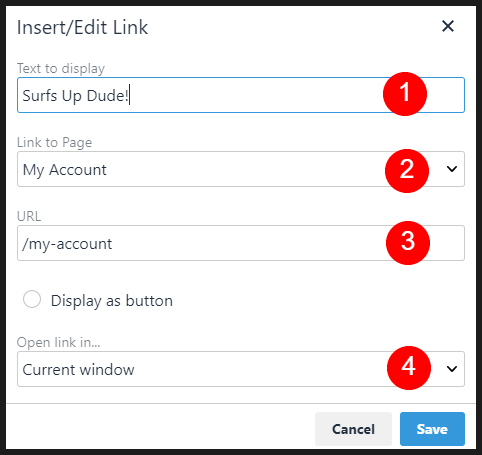Click the red number 4 marker
The image size is (482, 455).
[409, 368]
